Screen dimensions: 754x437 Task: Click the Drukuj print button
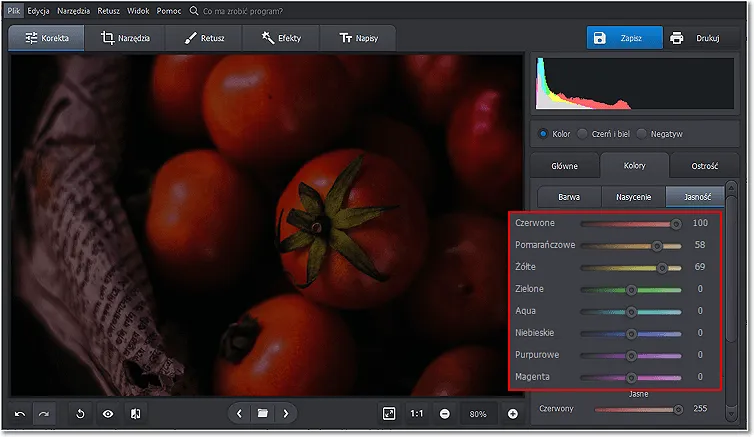tap(705, 38)
